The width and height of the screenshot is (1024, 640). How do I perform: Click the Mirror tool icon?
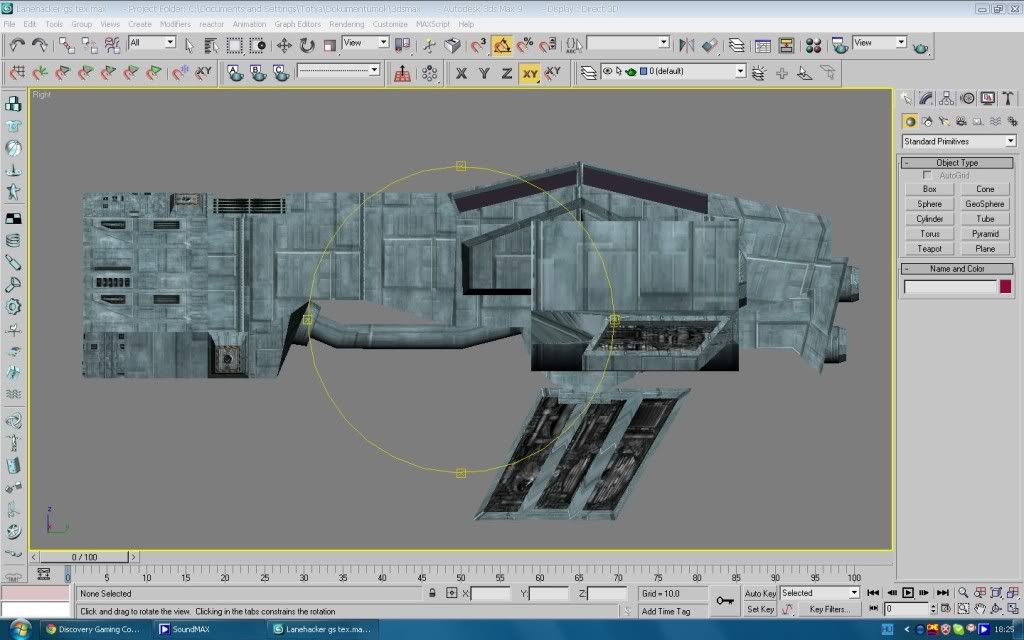point(687,45)
